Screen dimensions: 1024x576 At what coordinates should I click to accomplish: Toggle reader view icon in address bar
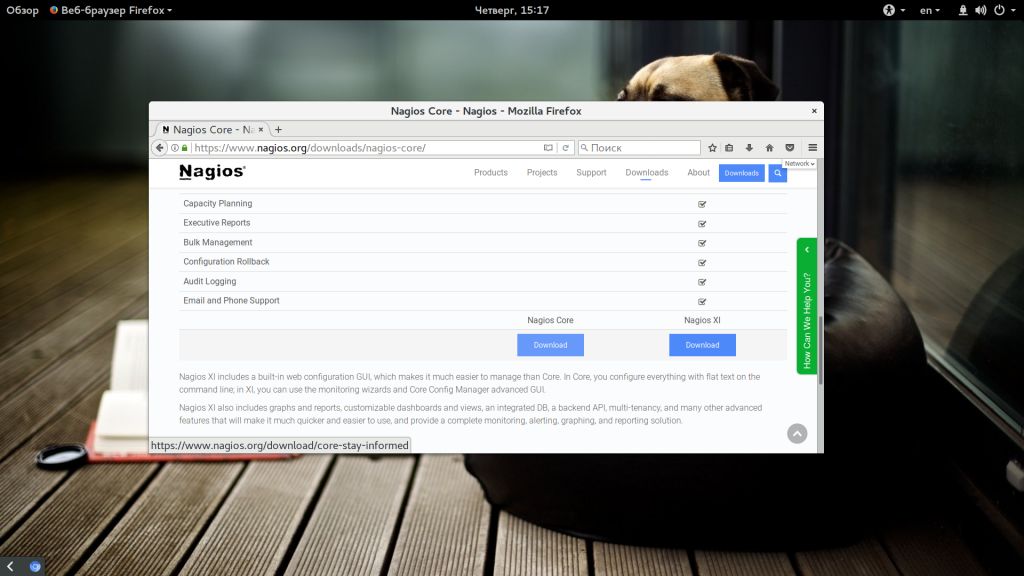(548, 148)
